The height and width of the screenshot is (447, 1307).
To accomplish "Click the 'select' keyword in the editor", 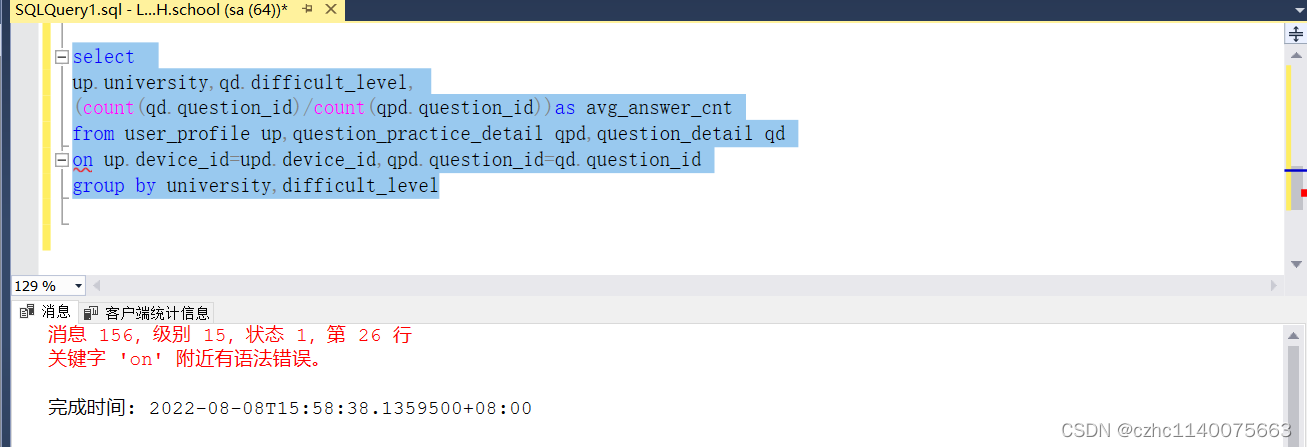I will click(x=103, y=57).
